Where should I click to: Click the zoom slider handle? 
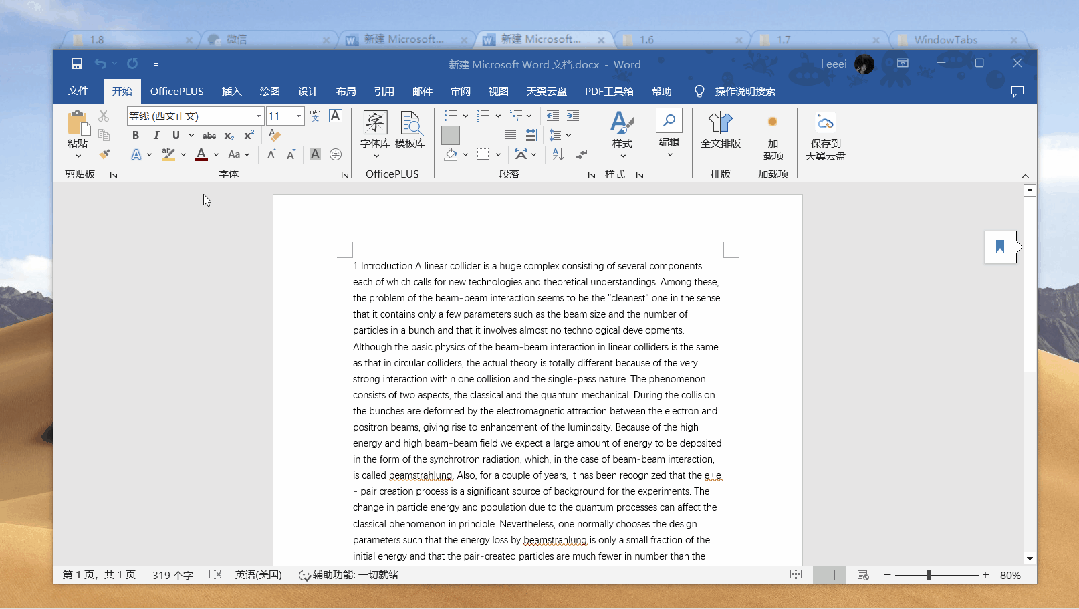(x=929, y=575)
